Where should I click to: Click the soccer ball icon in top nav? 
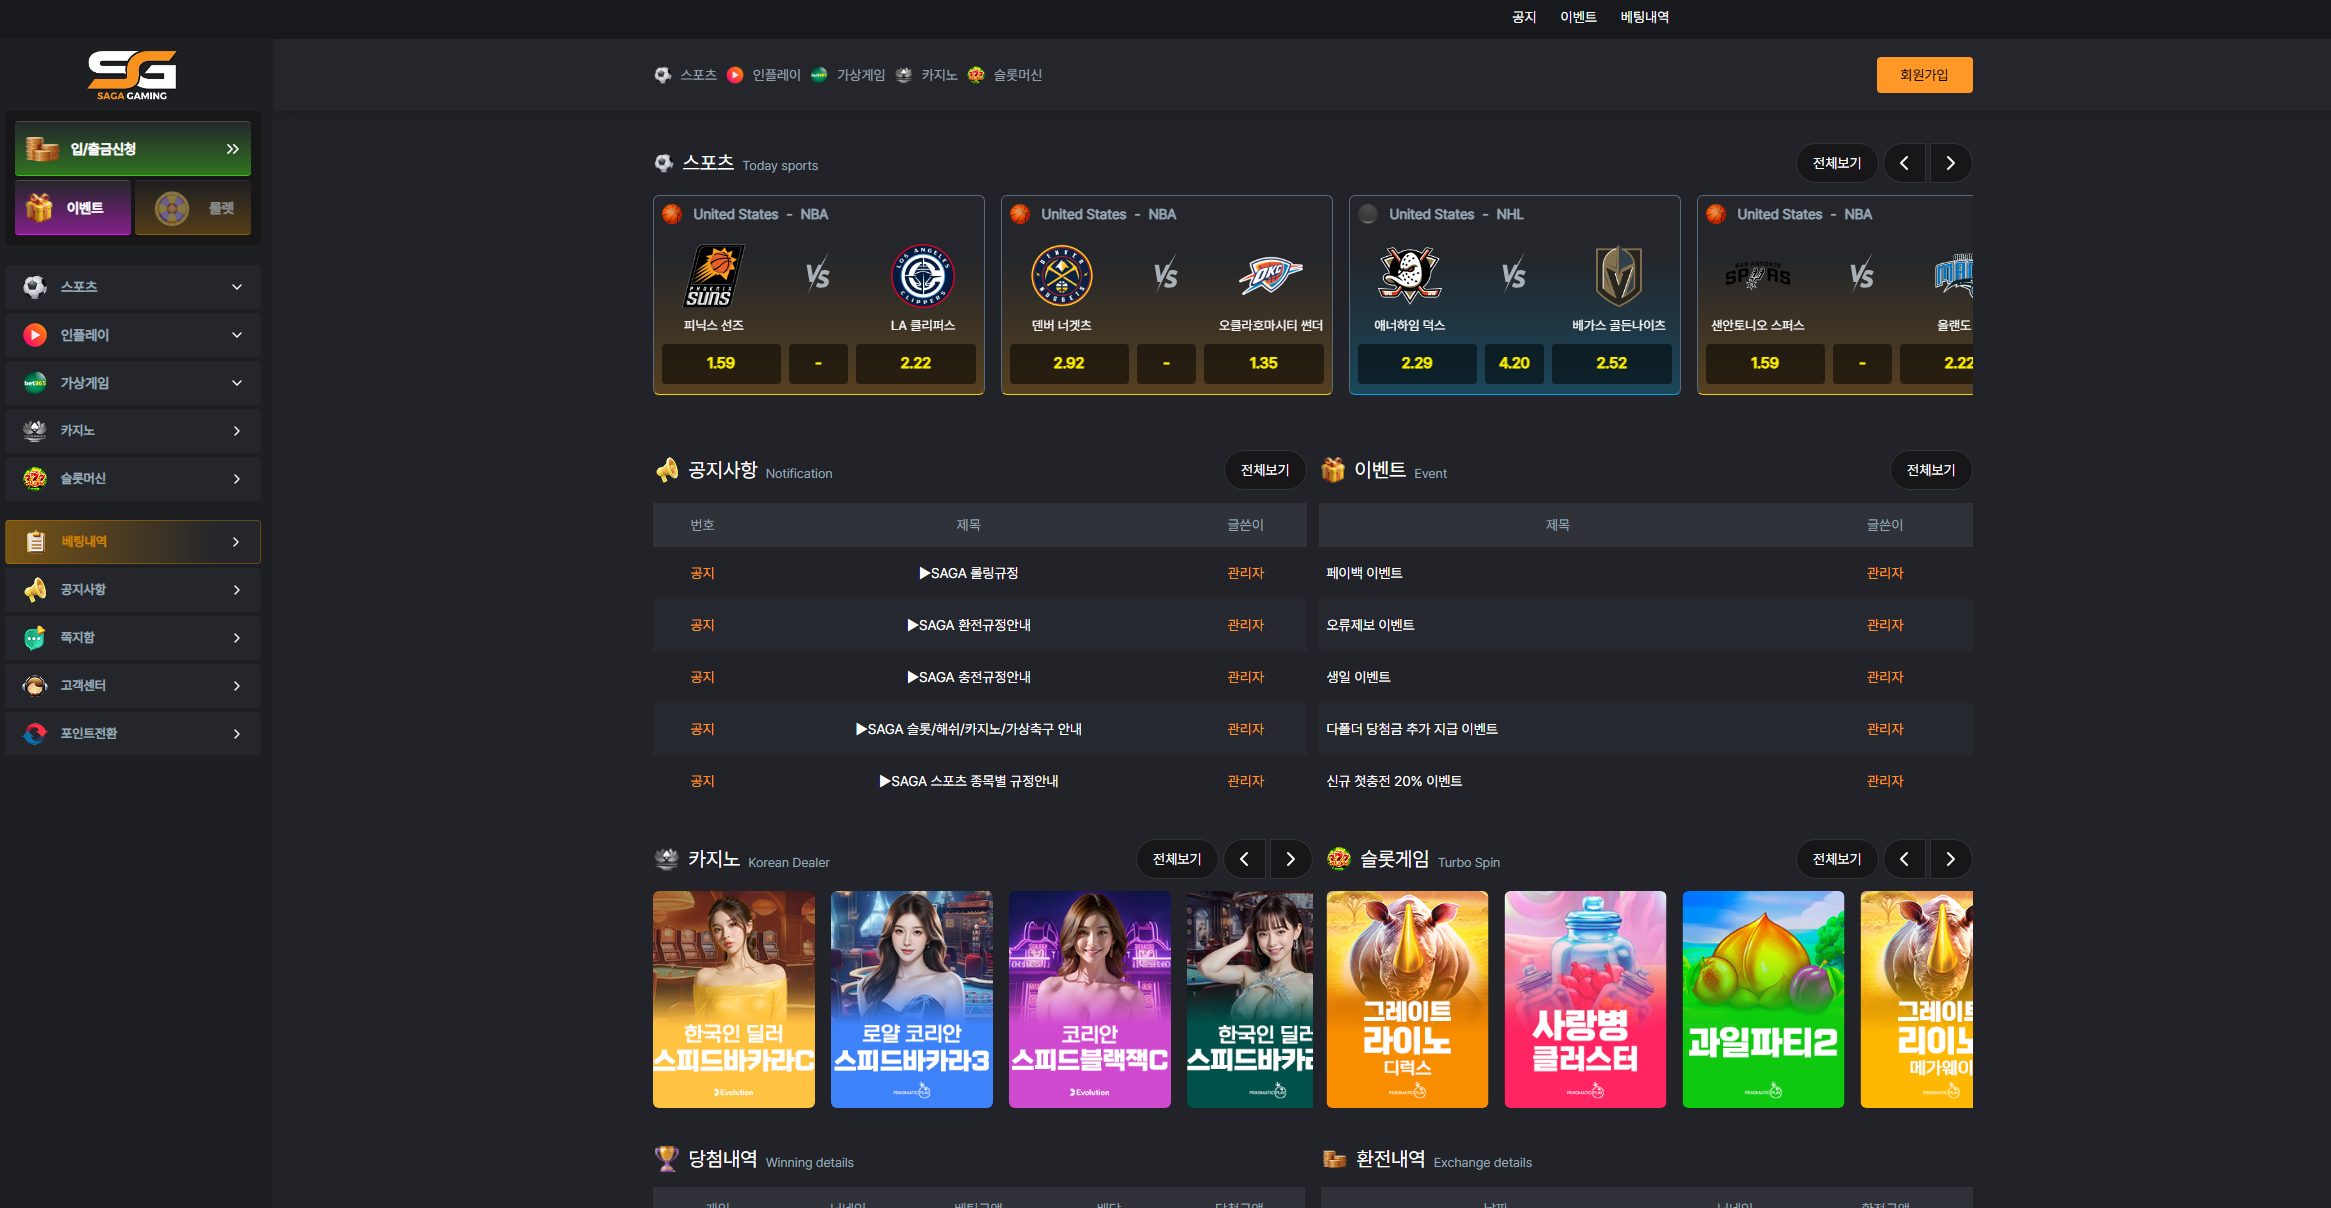[663, 75]
